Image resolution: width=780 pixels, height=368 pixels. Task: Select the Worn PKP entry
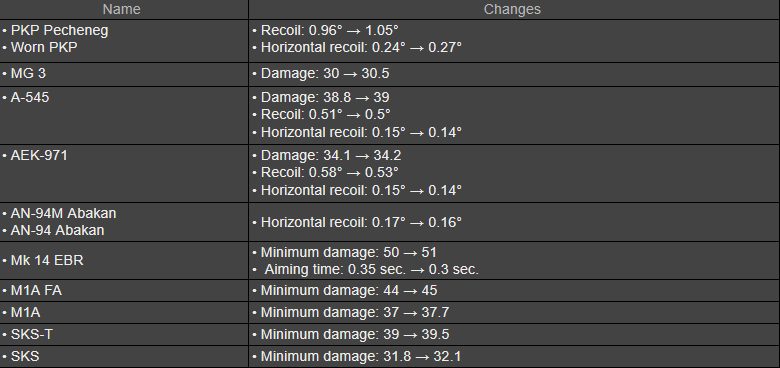coord(44,47)
